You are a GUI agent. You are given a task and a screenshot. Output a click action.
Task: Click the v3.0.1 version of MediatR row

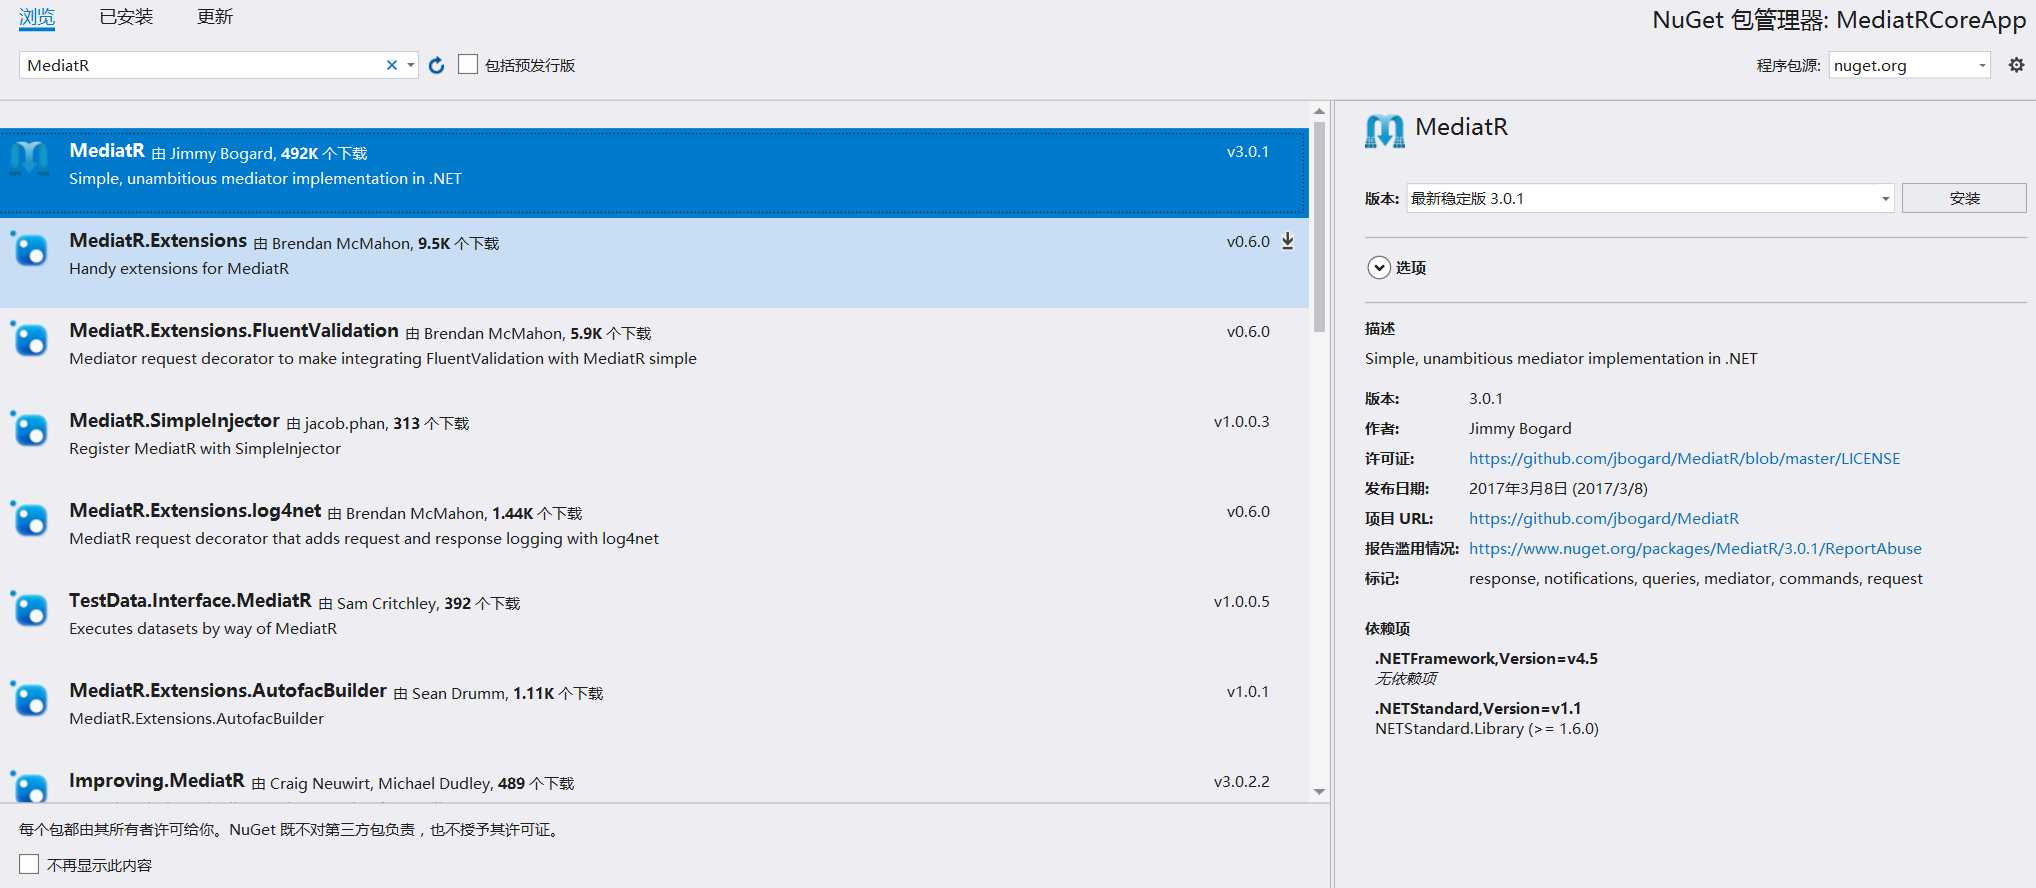(1248, 152)
